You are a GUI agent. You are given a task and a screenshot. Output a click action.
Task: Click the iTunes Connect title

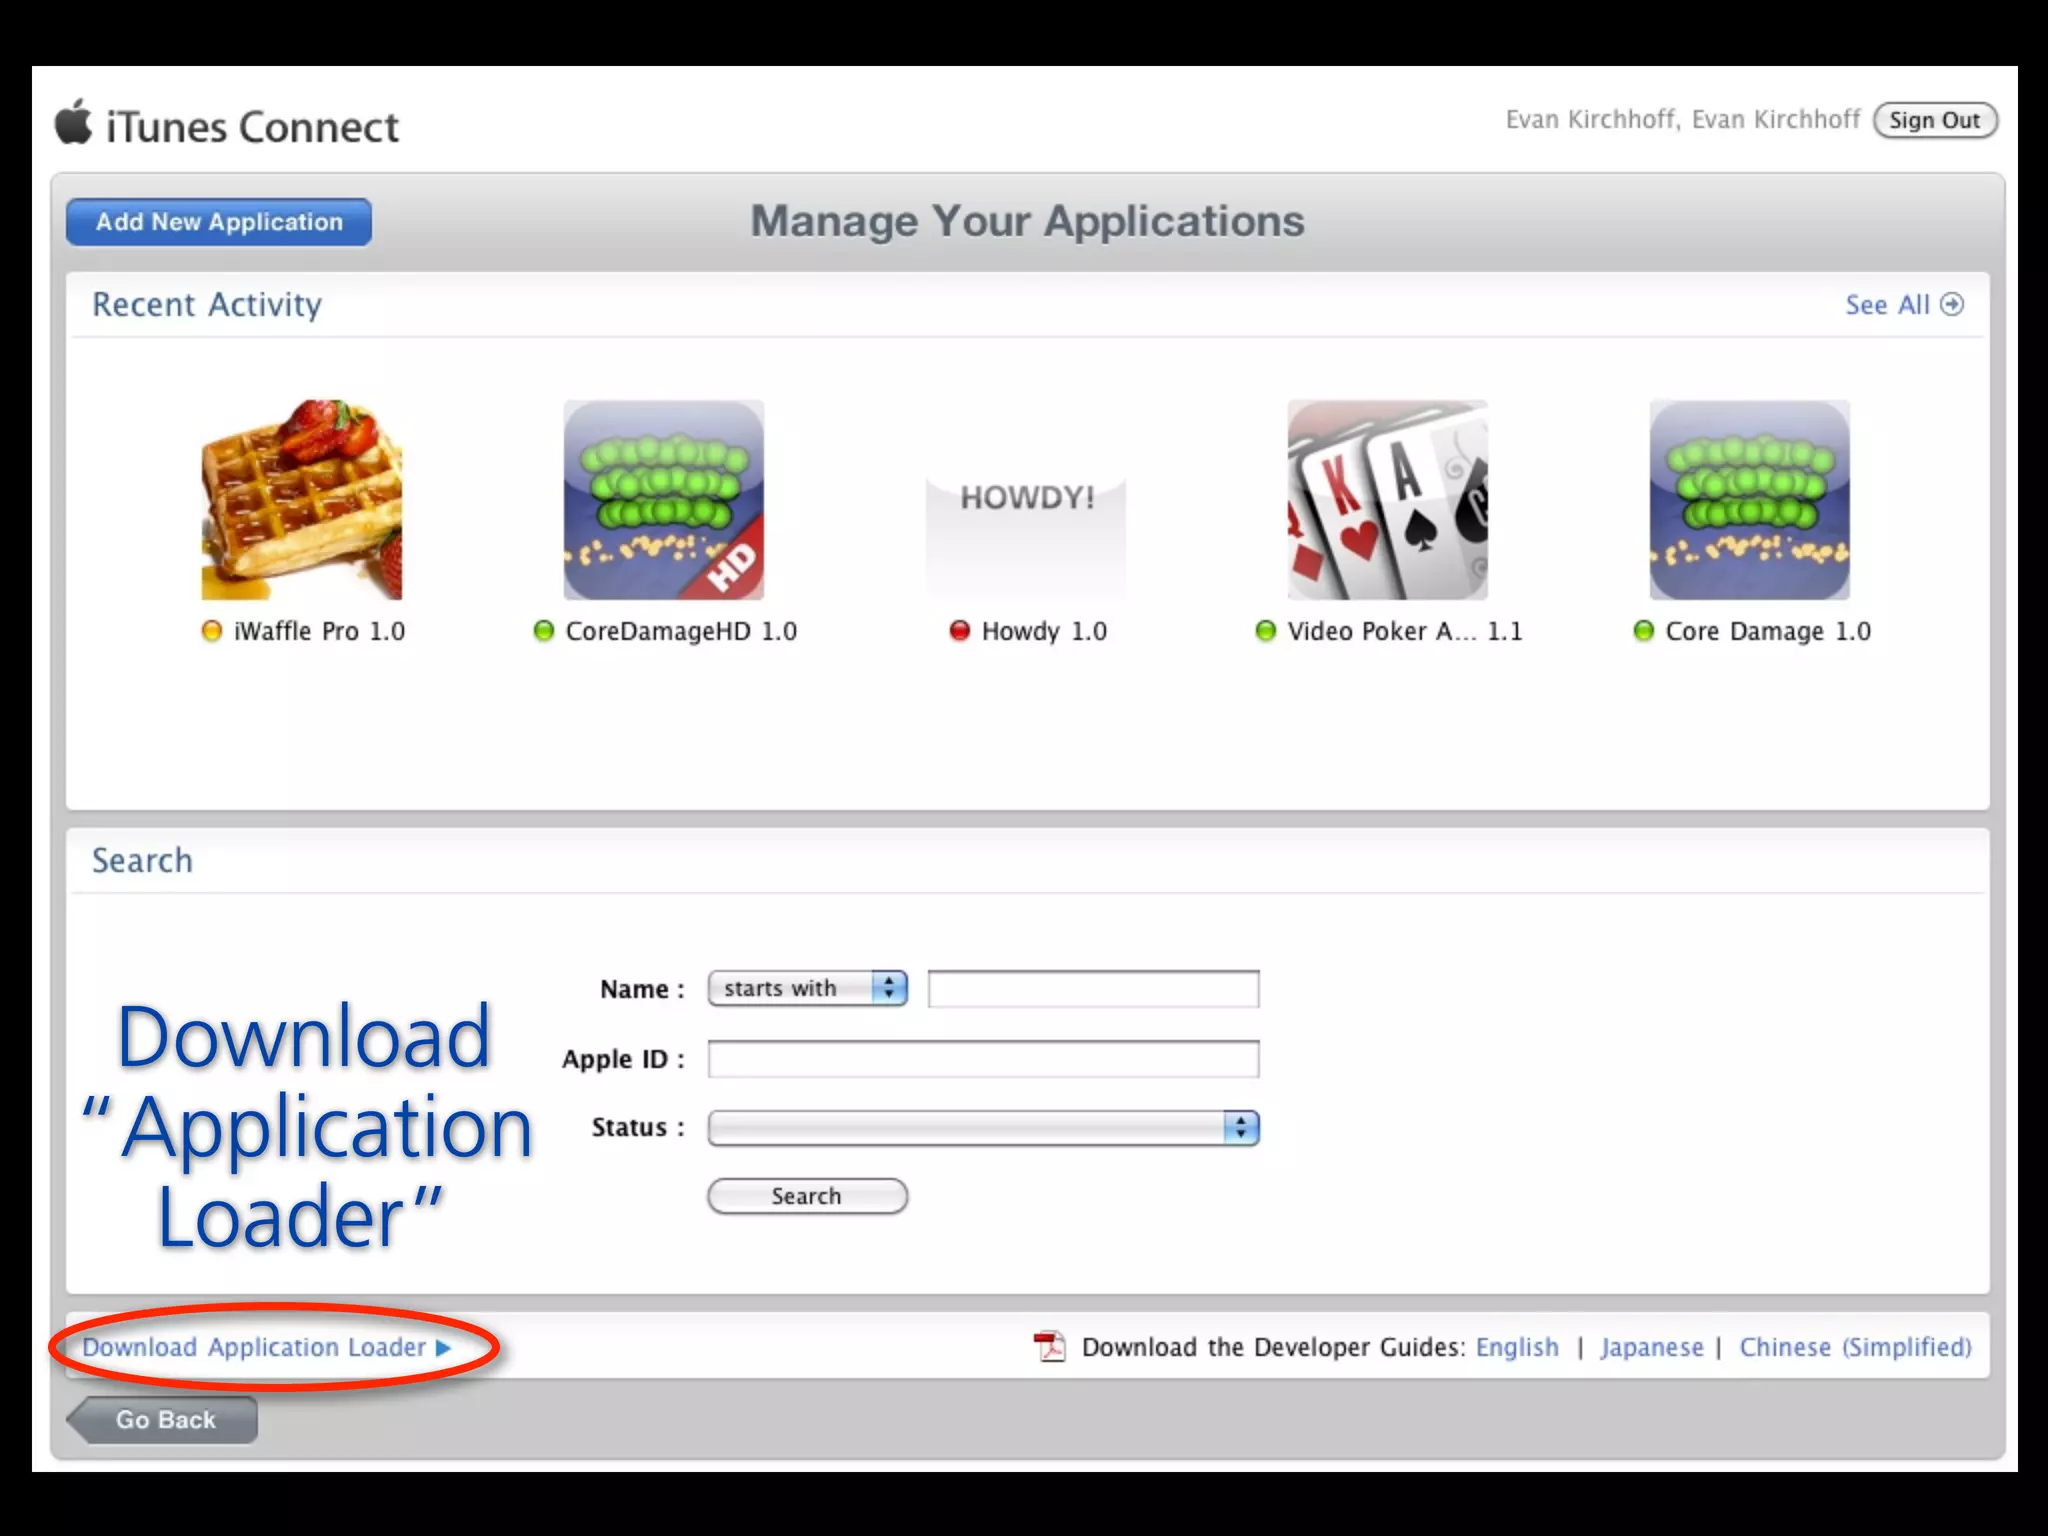[x=252, y=127]
